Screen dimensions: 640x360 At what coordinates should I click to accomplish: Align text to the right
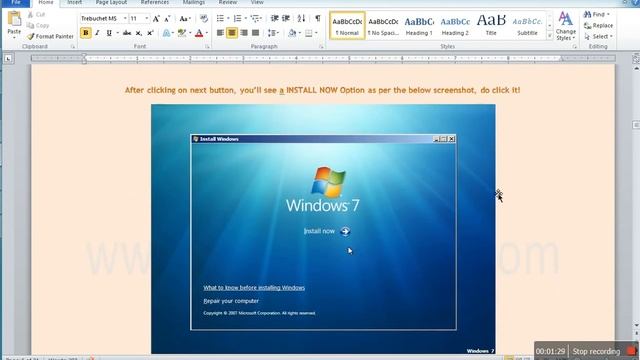pyautogui.click(x=244, y=33)
